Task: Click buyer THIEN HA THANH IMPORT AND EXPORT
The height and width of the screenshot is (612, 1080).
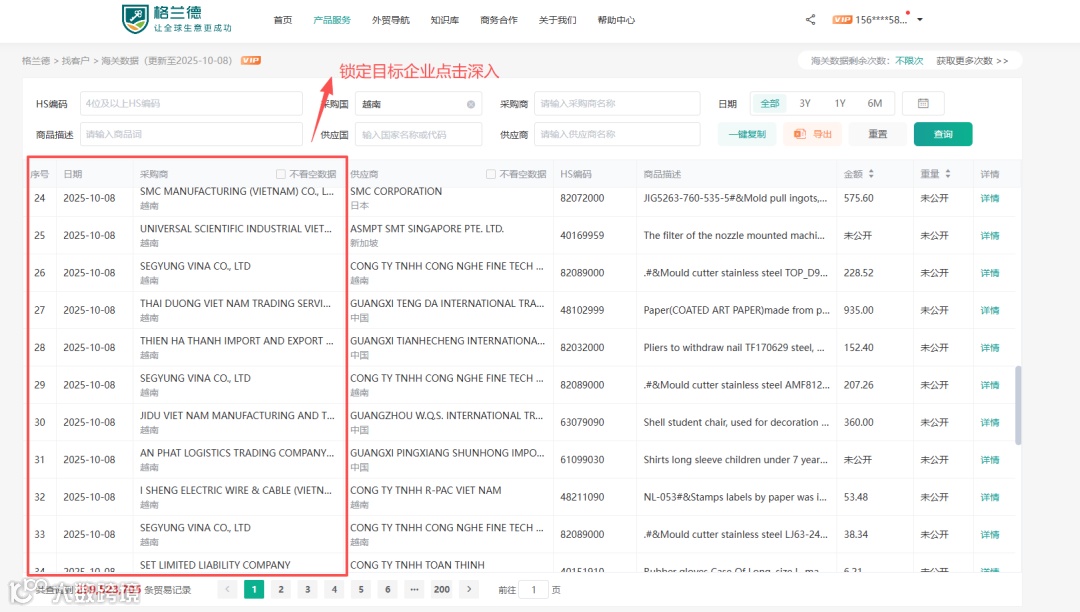Action: click(x=237, y=341)
